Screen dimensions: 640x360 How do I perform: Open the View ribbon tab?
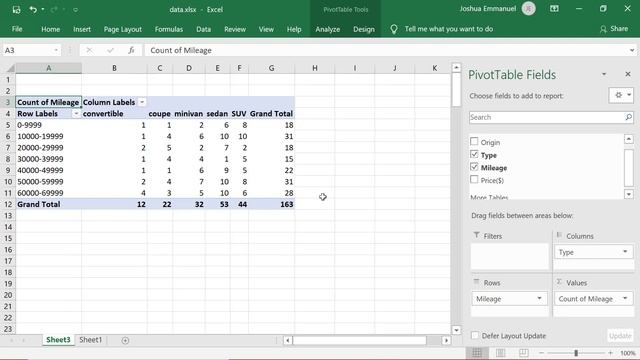[266, 29]
